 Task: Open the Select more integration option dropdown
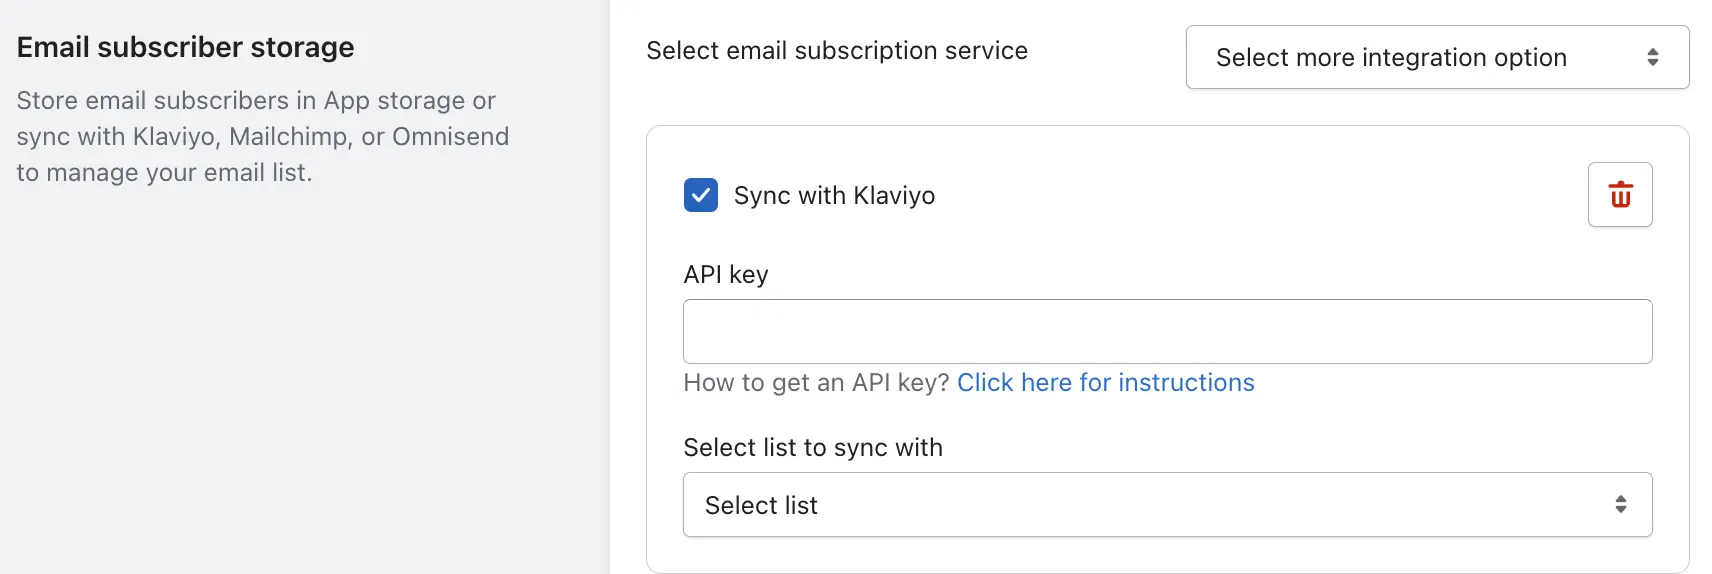coord(1437,57)
